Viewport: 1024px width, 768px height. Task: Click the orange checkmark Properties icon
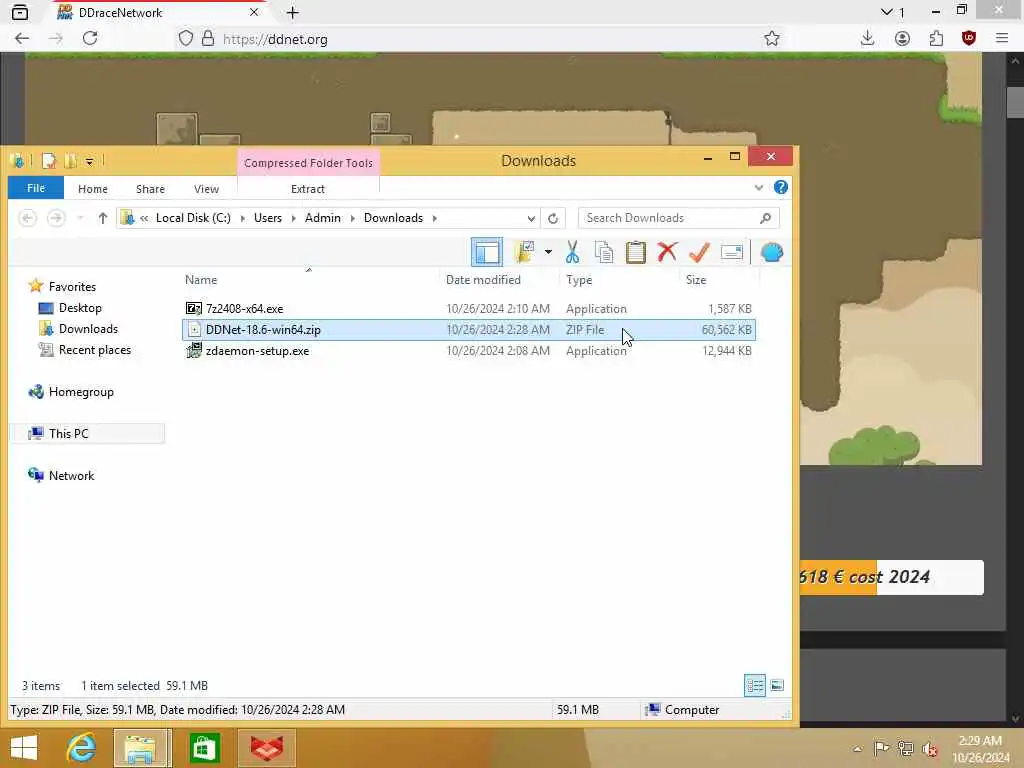699,252
